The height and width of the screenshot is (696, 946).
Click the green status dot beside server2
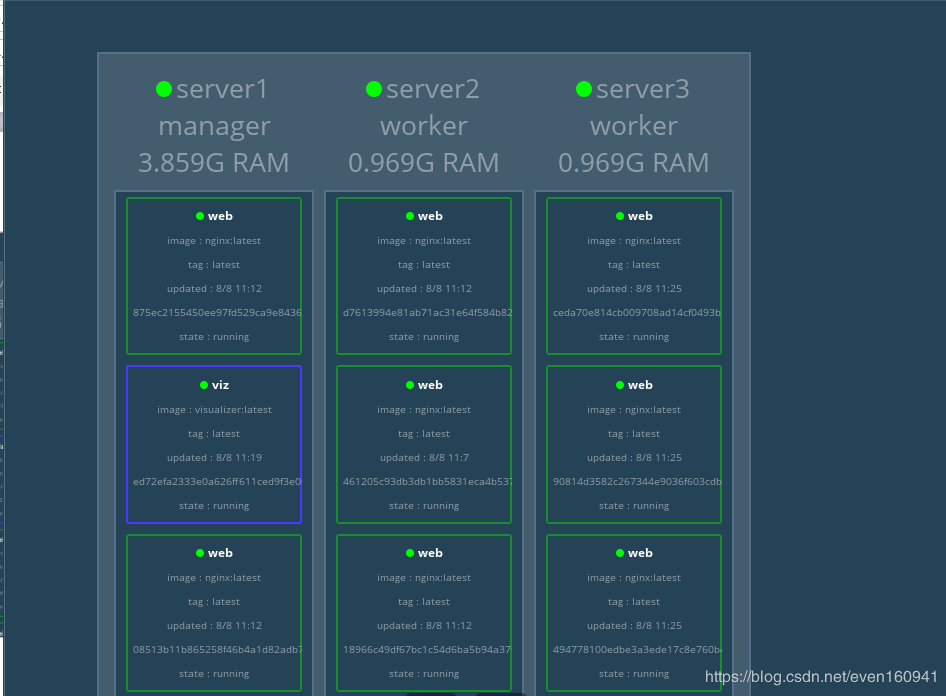374,89
